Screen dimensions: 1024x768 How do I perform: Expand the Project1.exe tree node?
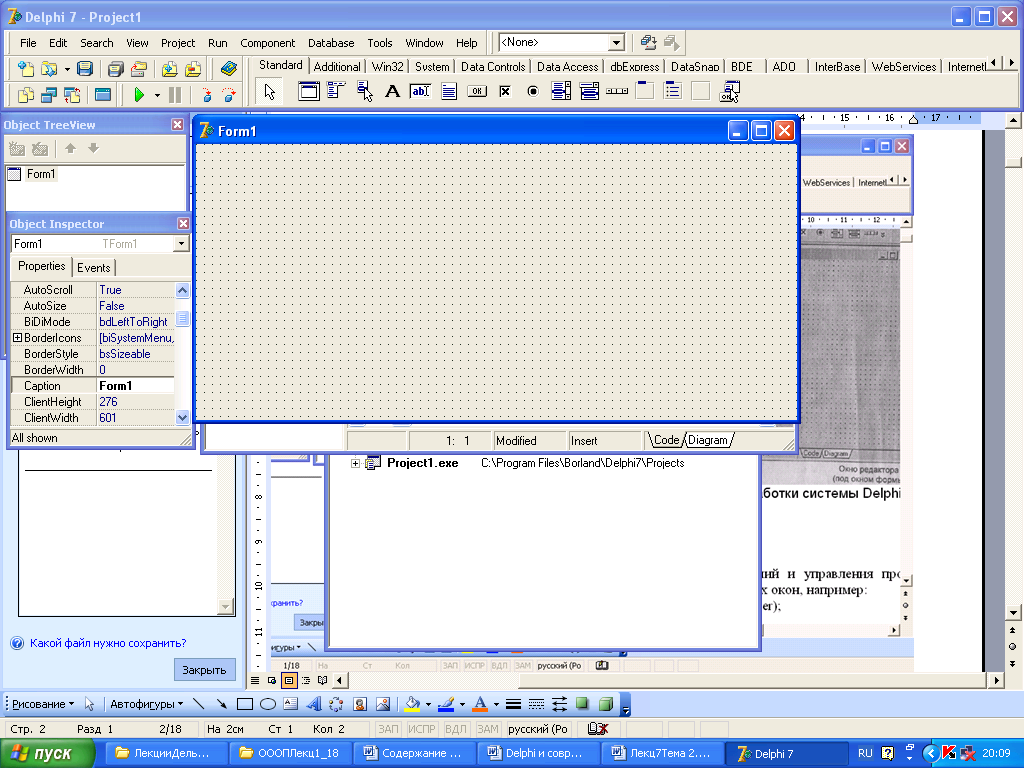[355, 463]
